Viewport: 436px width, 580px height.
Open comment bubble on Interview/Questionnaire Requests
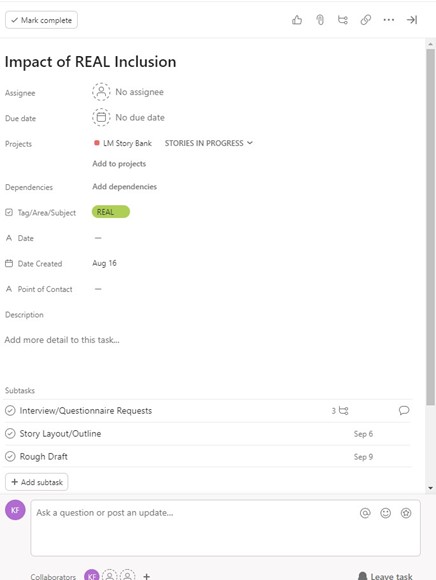(x=404, y=410)
